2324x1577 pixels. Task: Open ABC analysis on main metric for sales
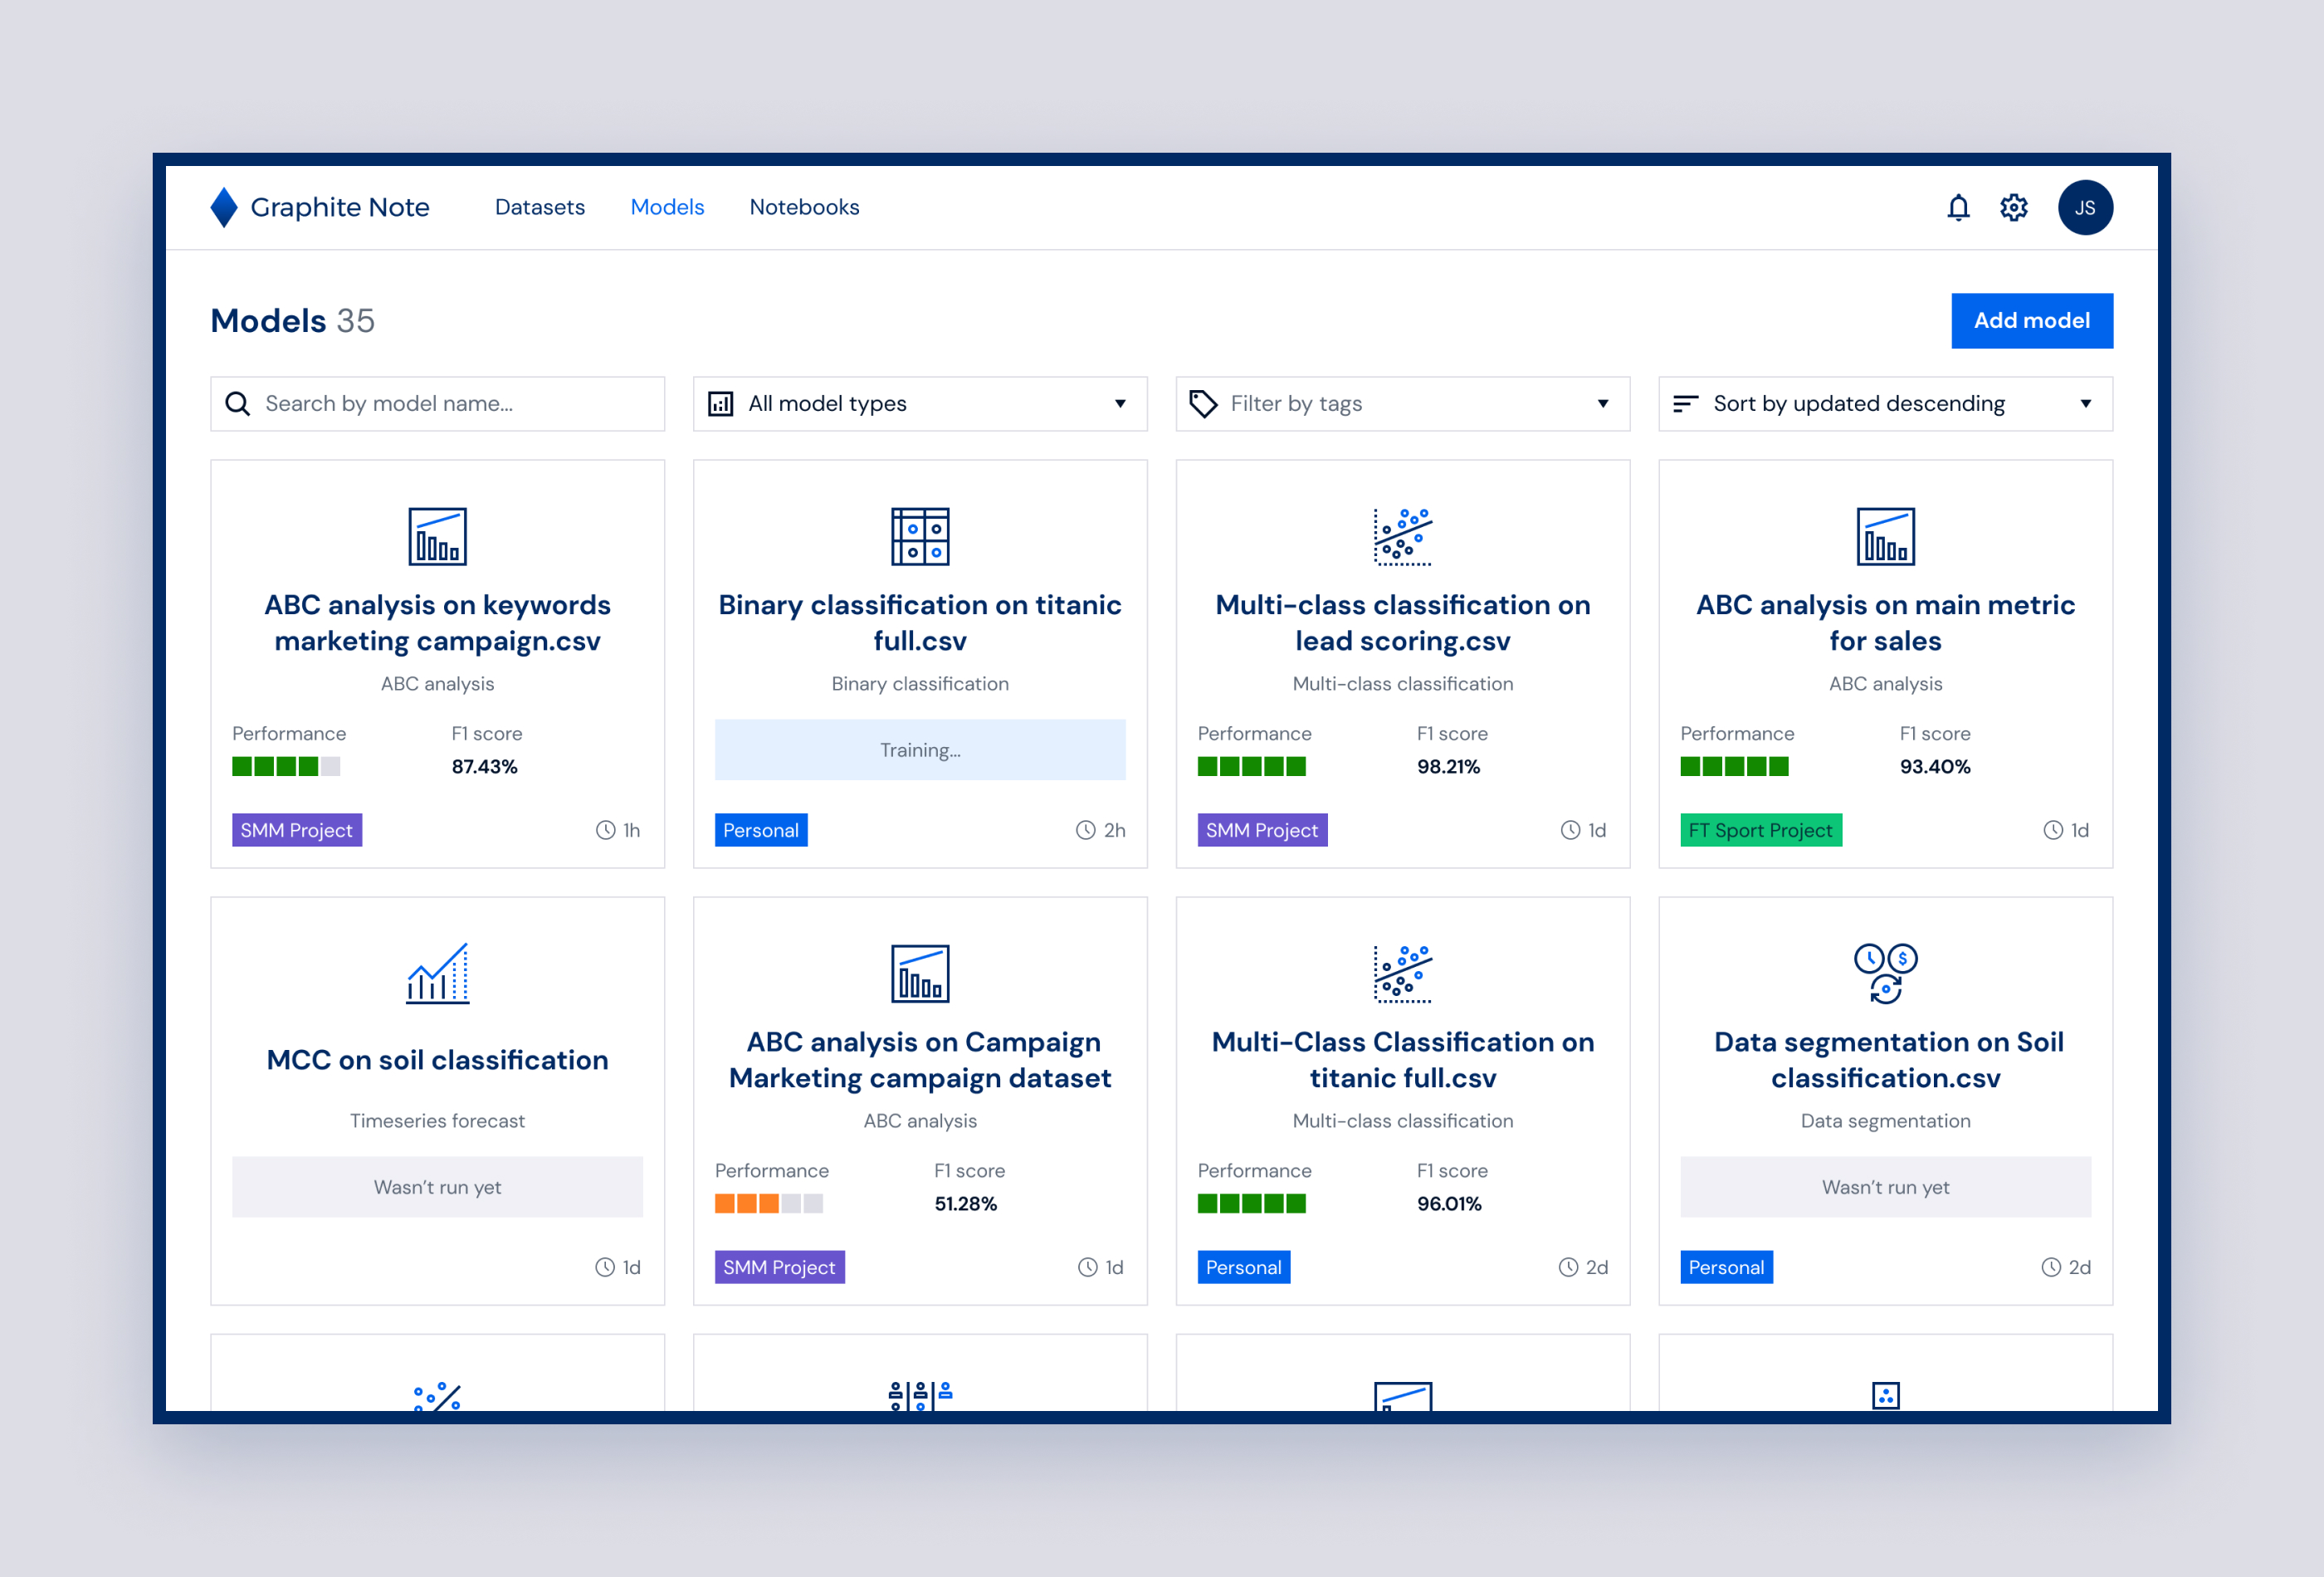(1885, 623)
